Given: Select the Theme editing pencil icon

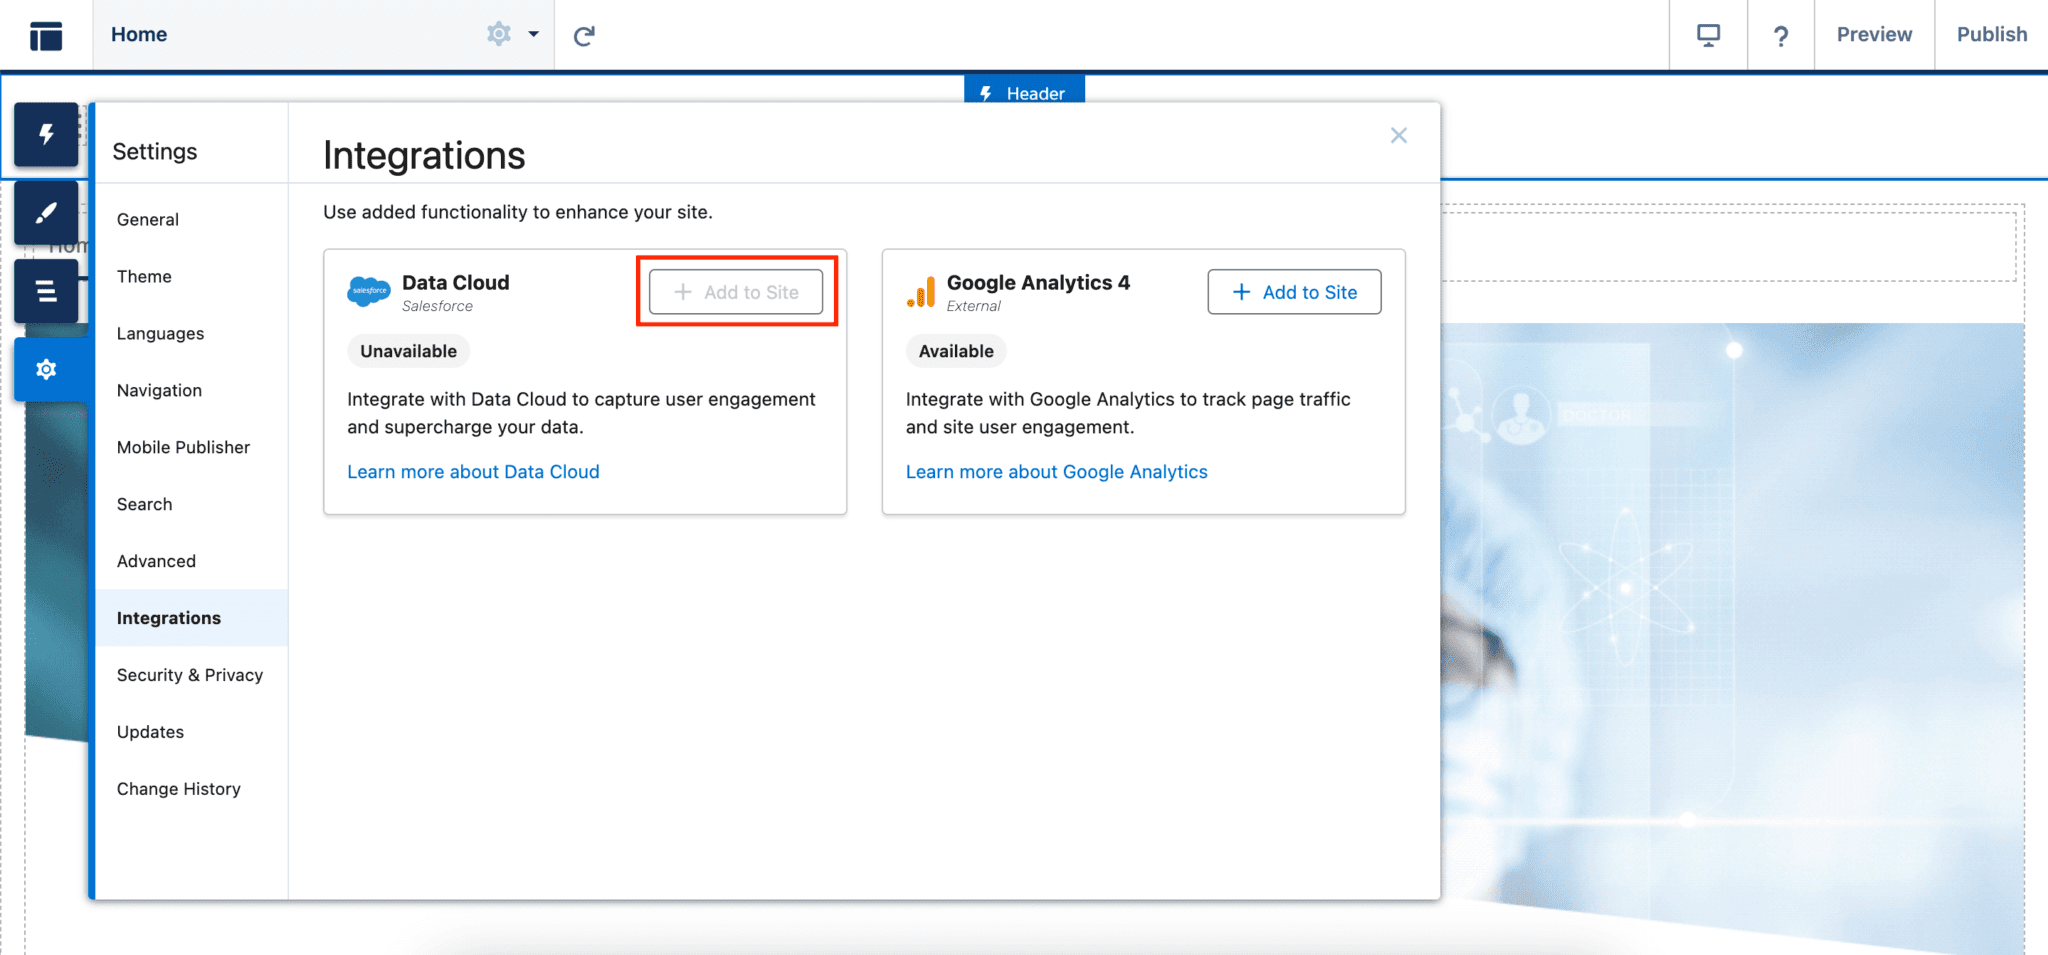Looking at the screenshot, I should (46, 212).
